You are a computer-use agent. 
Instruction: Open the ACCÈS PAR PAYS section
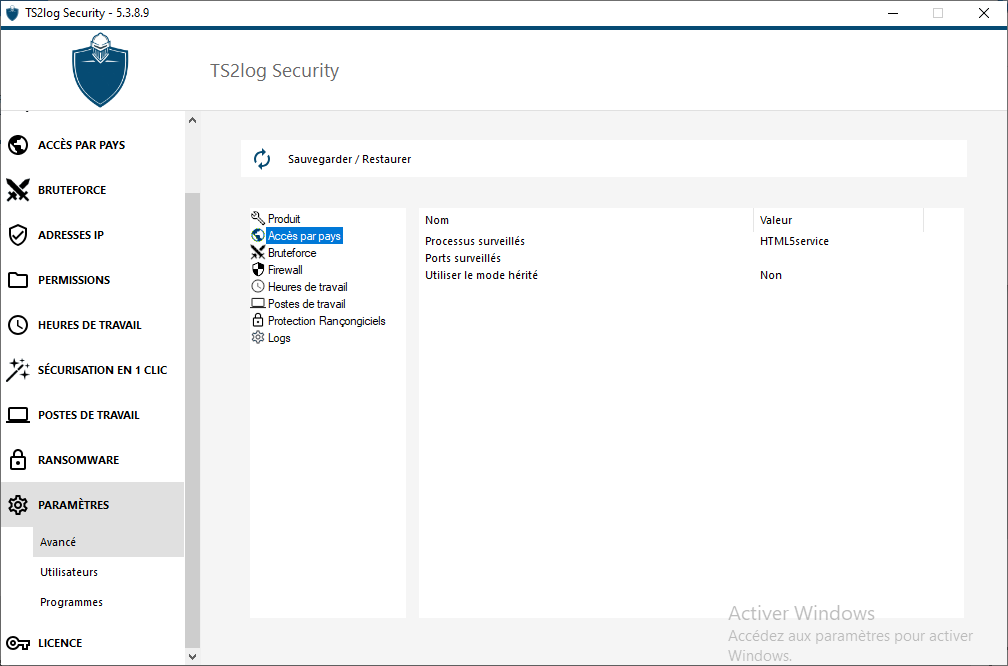click(x=82, y=145)
